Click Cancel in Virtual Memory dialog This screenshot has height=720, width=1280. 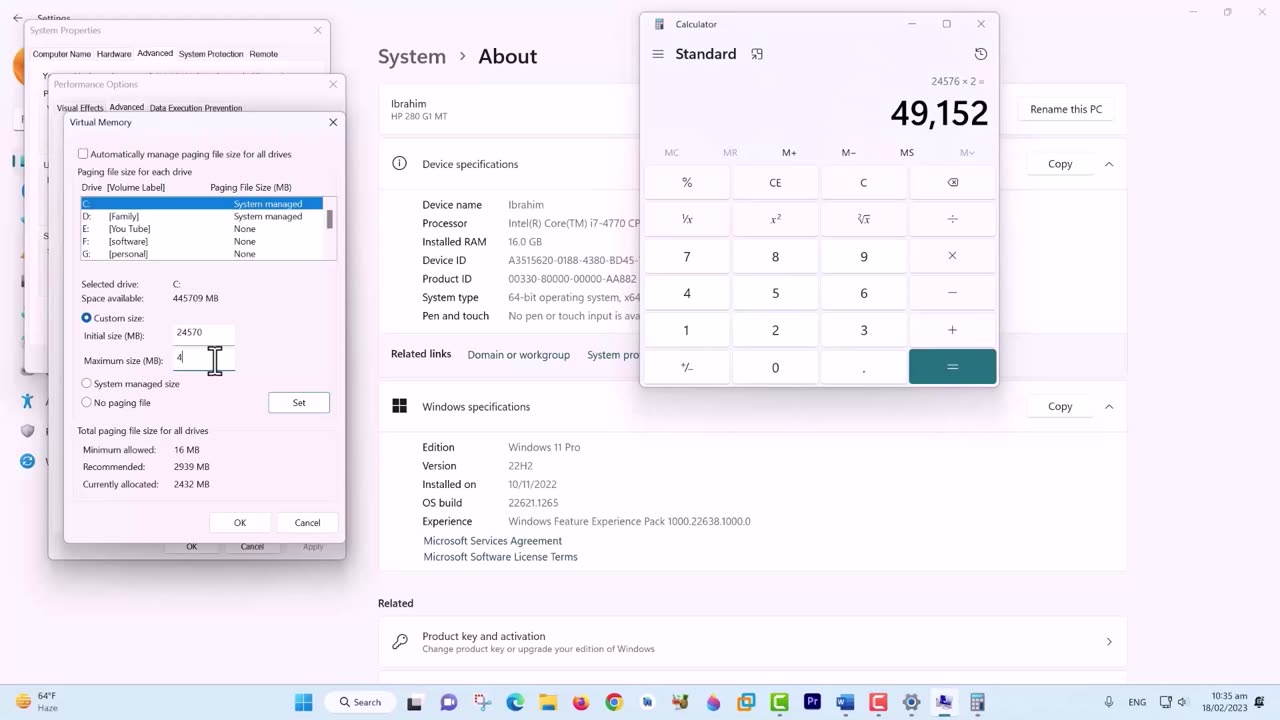pyautogui.click(x=307, y=522)
